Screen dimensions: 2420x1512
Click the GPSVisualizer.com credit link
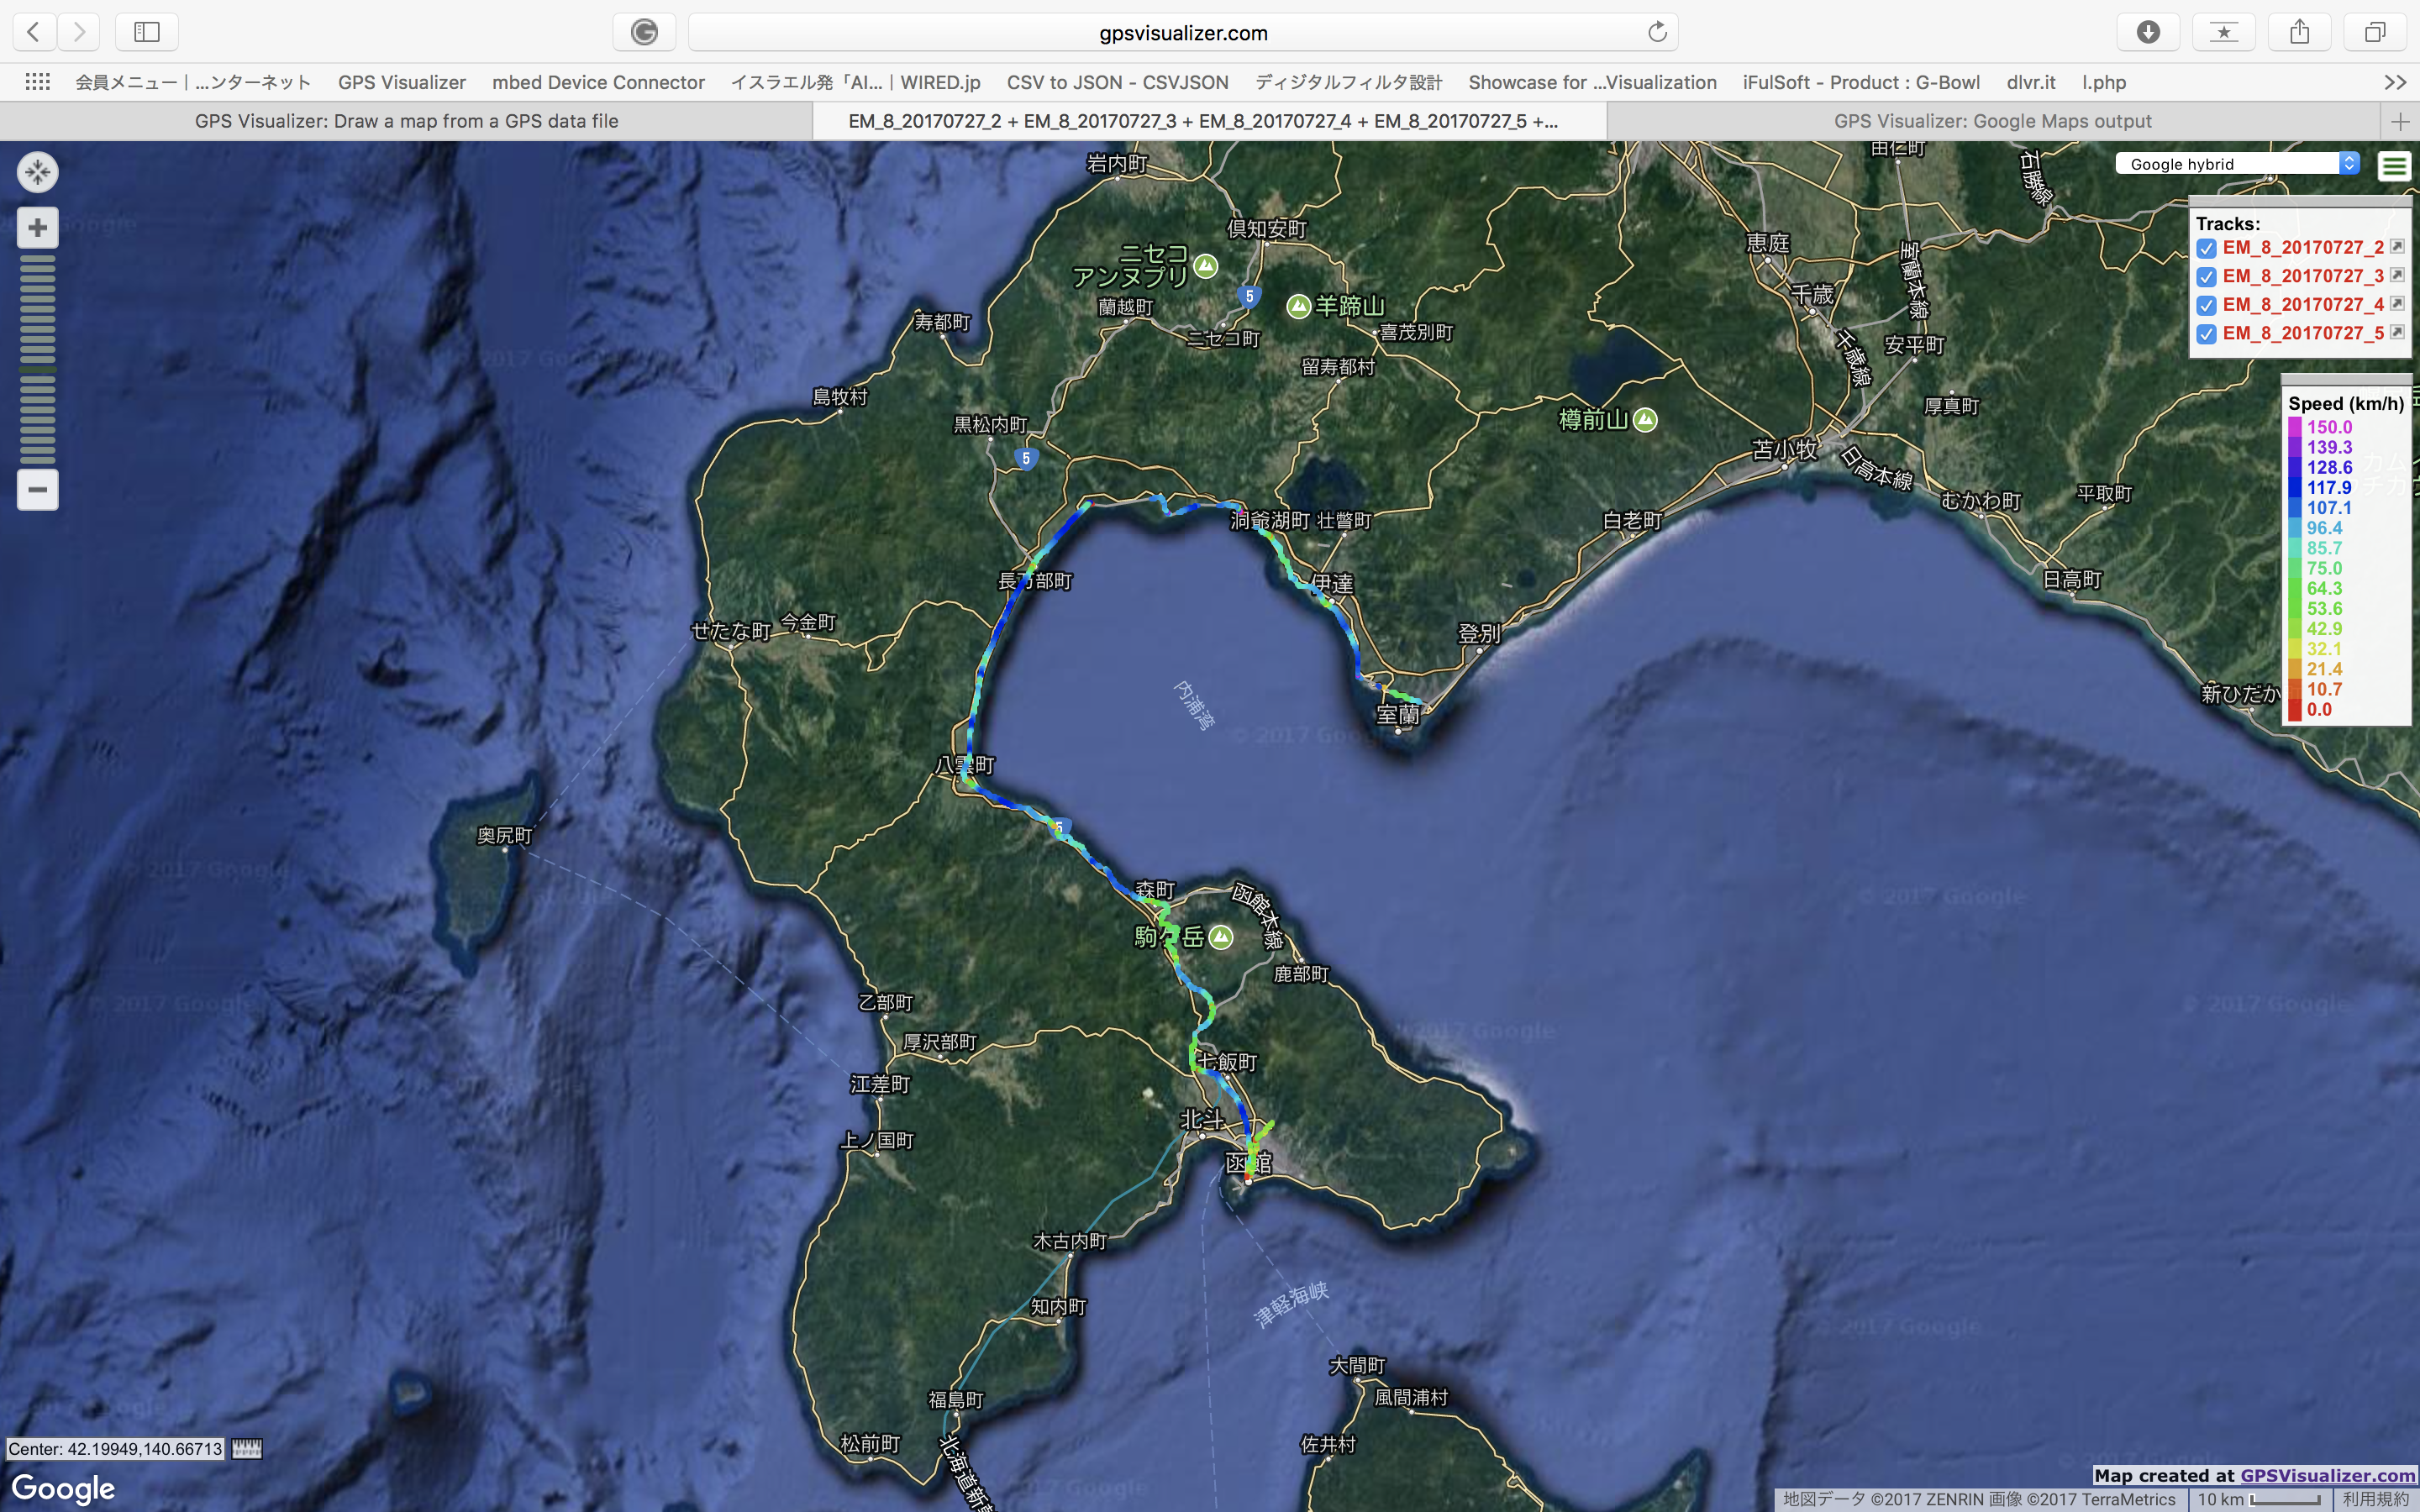pos(2327,1475)
